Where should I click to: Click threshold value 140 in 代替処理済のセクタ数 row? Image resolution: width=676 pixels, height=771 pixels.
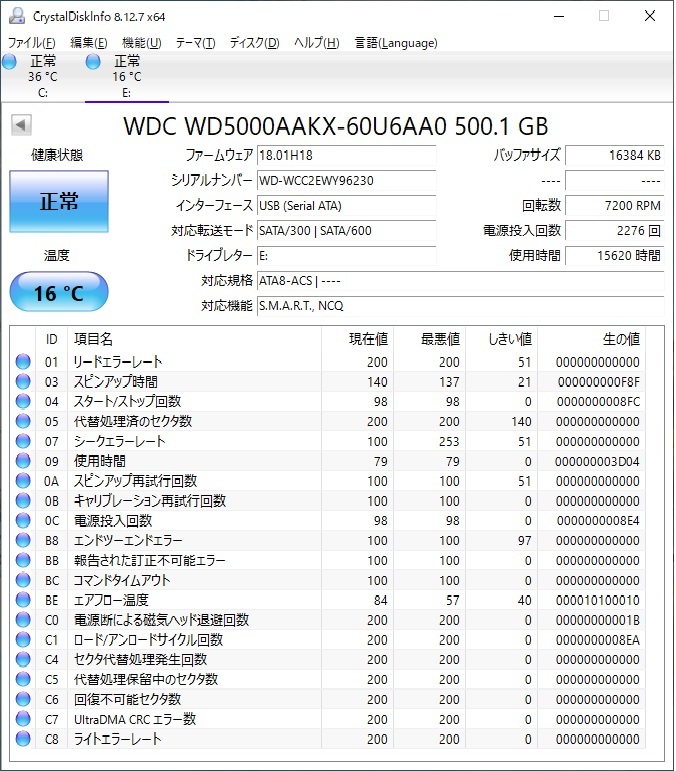point(521,422)
